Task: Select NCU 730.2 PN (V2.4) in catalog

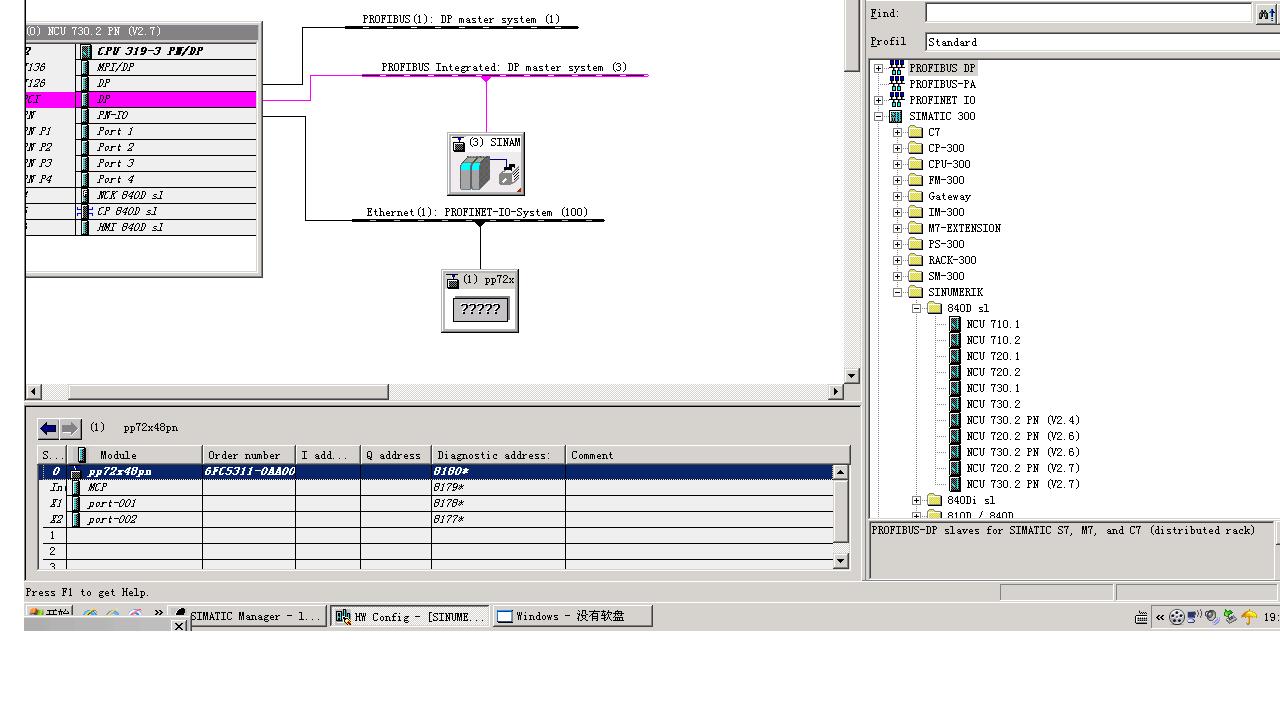Action: coord(1023,420)
